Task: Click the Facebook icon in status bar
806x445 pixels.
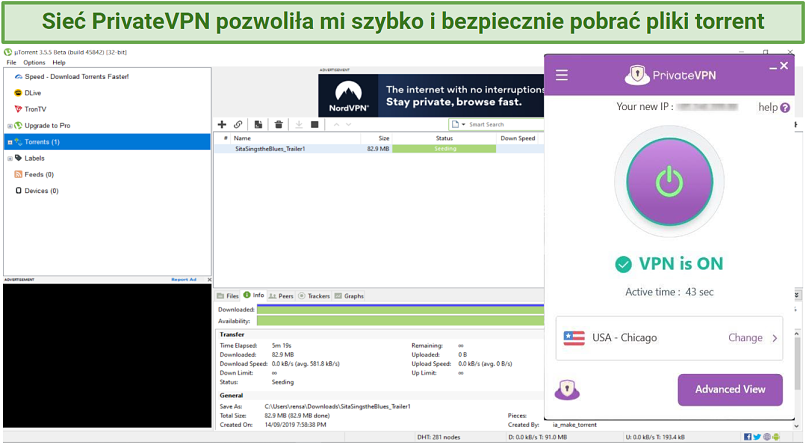Action: [x=748, y=437]
